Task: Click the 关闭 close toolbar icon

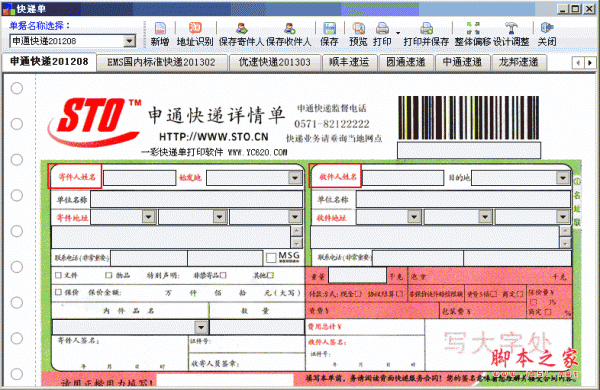Action: pyautogui.click(x=547, y=28)
